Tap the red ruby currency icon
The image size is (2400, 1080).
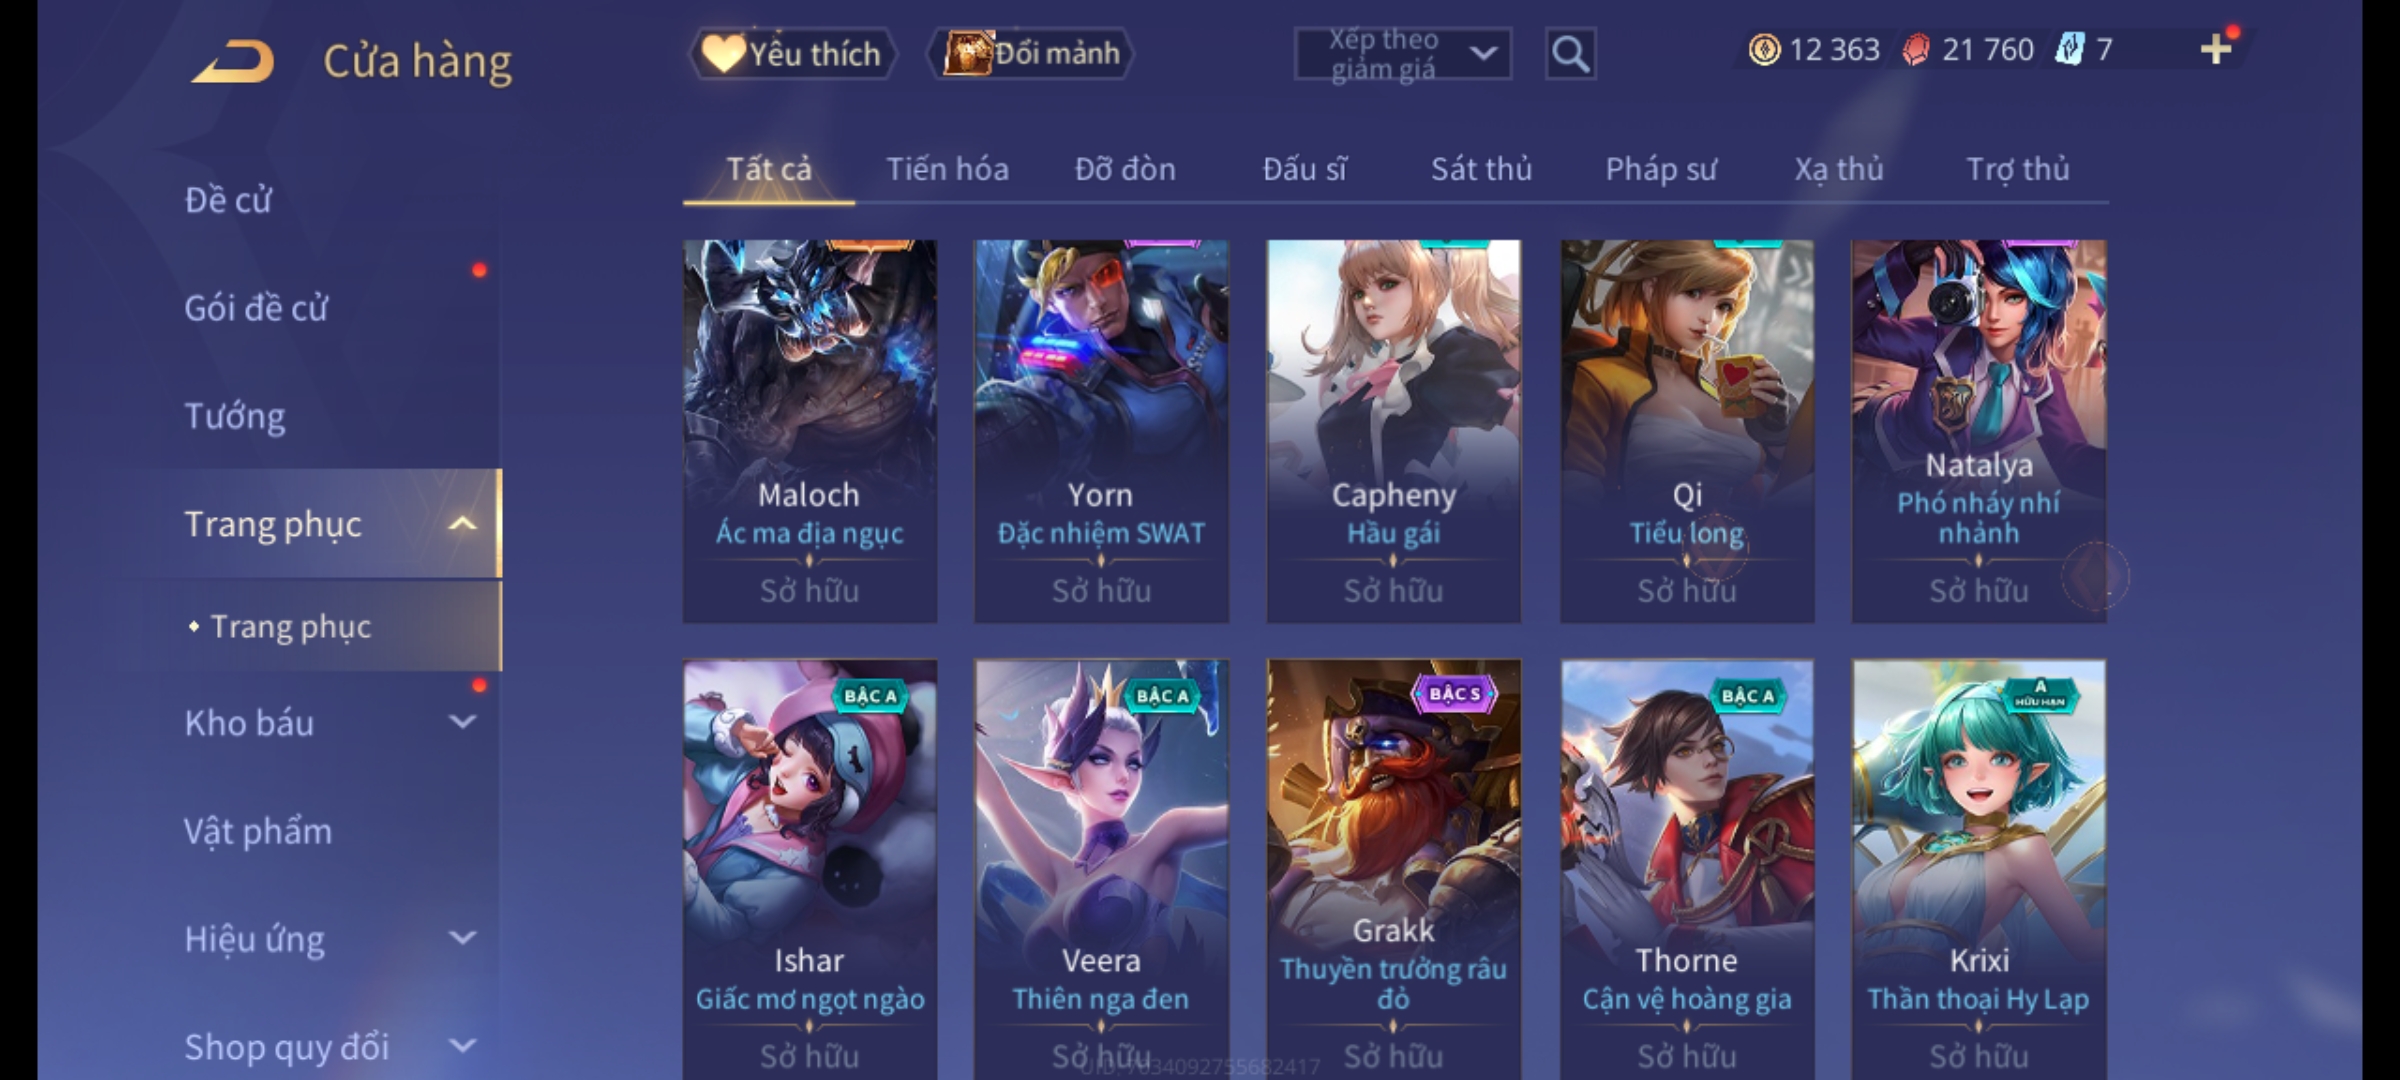(1915, 50)
